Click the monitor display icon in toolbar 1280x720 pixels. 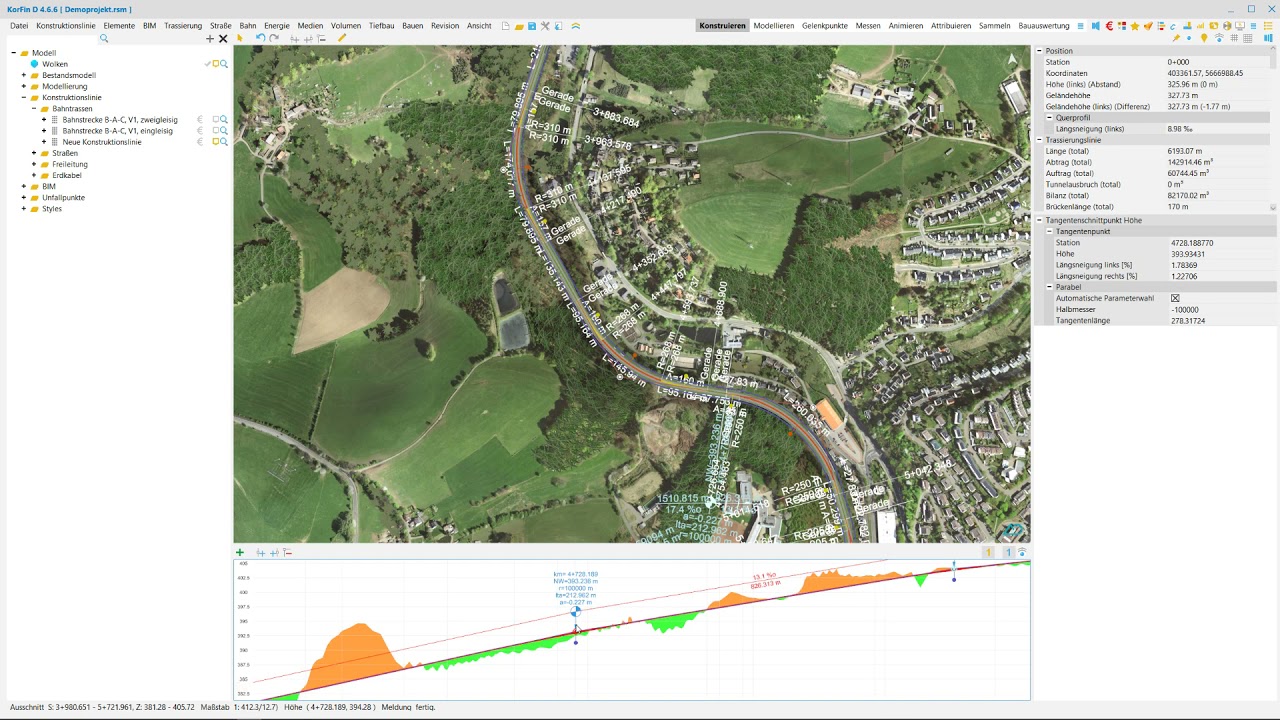[x=1240, y=26]
